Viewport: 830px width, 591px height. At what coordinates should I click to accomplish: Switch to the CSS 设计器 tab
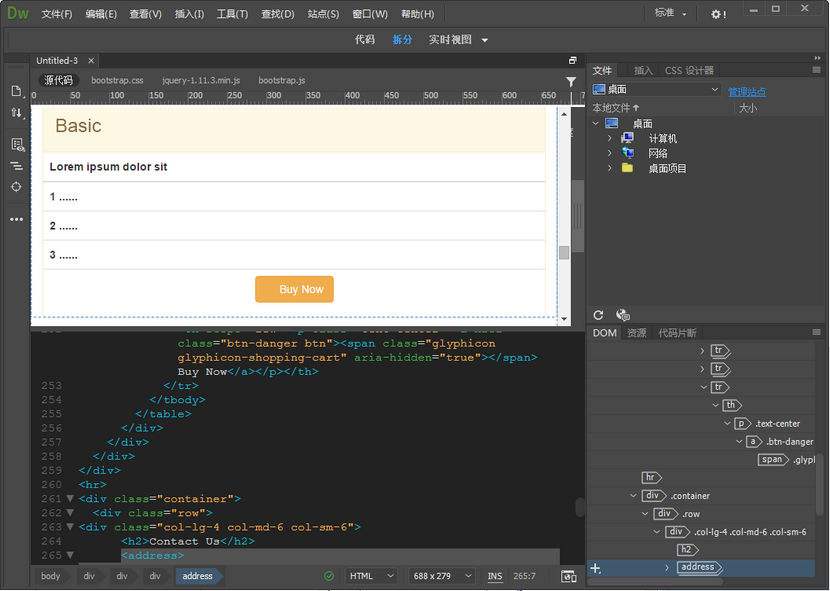click(x=689, y=71)
